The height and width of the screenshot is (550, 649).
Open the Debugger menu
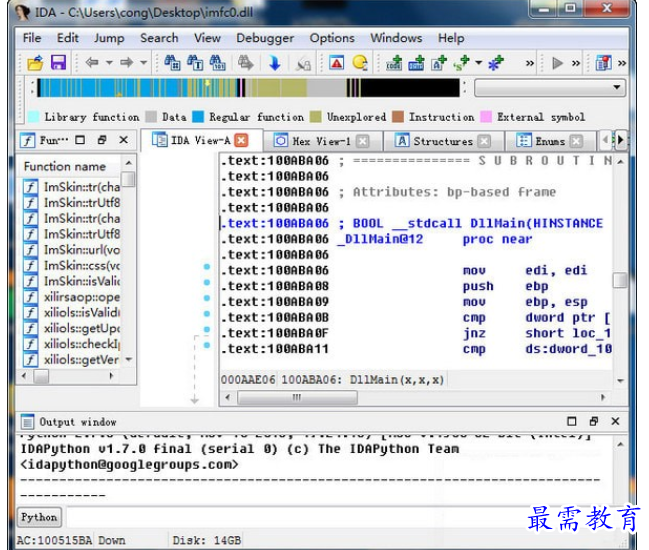[265, 38]
